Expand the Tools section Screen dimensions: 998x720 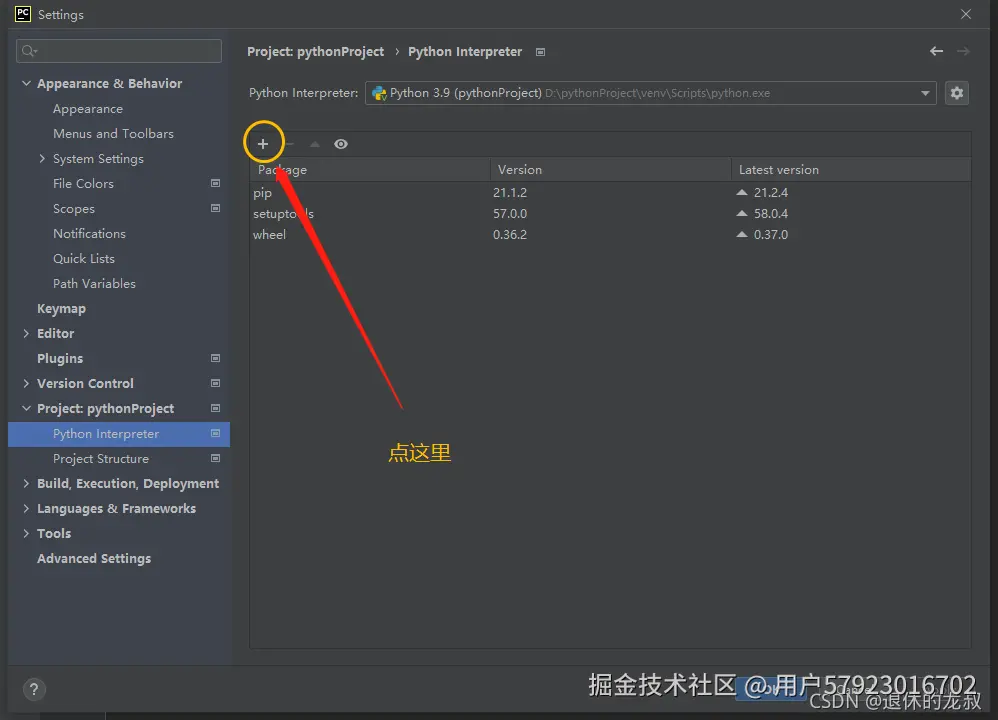tap(26, 533)
